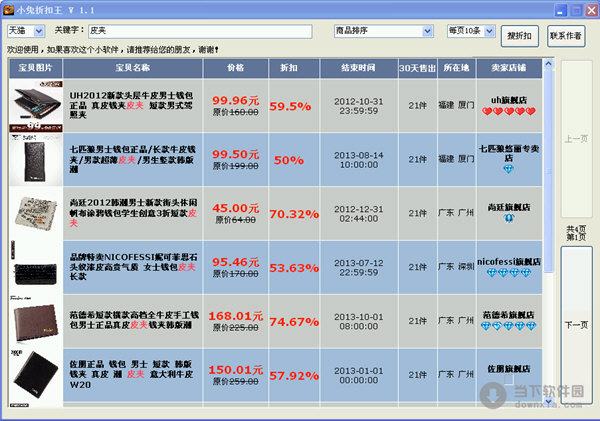
Task: Expand the 商品排序 sorting dropdown
Action: pos(427,31)
